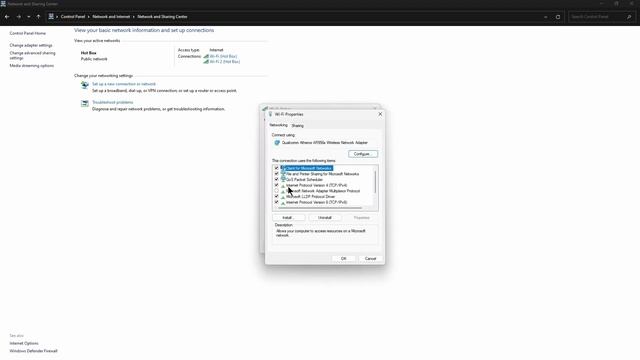
Task: Click the wireless adapter icon under Connect using
Action: (x=277, y=143)
